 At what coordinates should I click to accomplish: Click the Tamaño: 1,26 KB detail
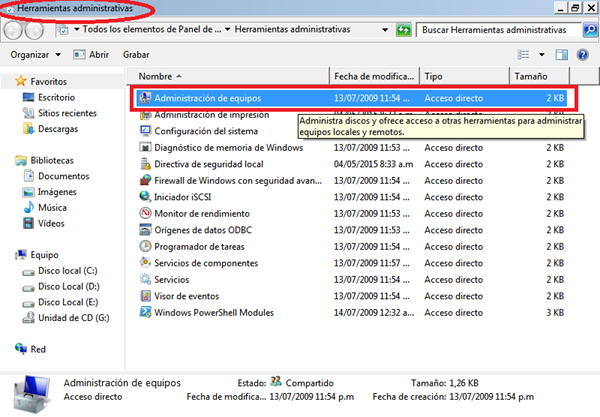click(x=445, y=383)
